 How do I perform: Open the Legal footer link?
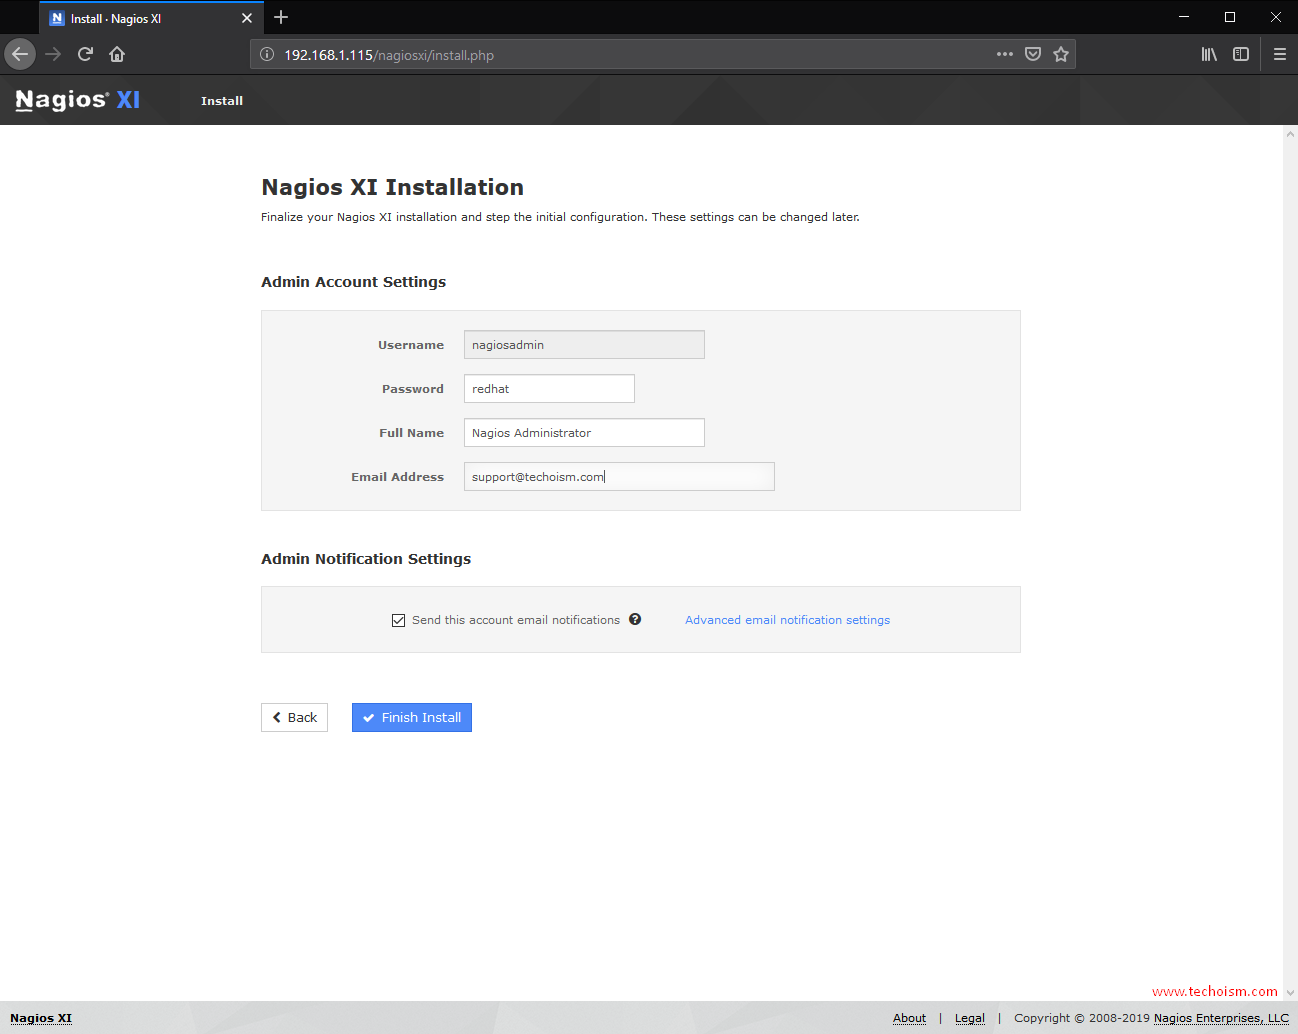point(970,1018)
